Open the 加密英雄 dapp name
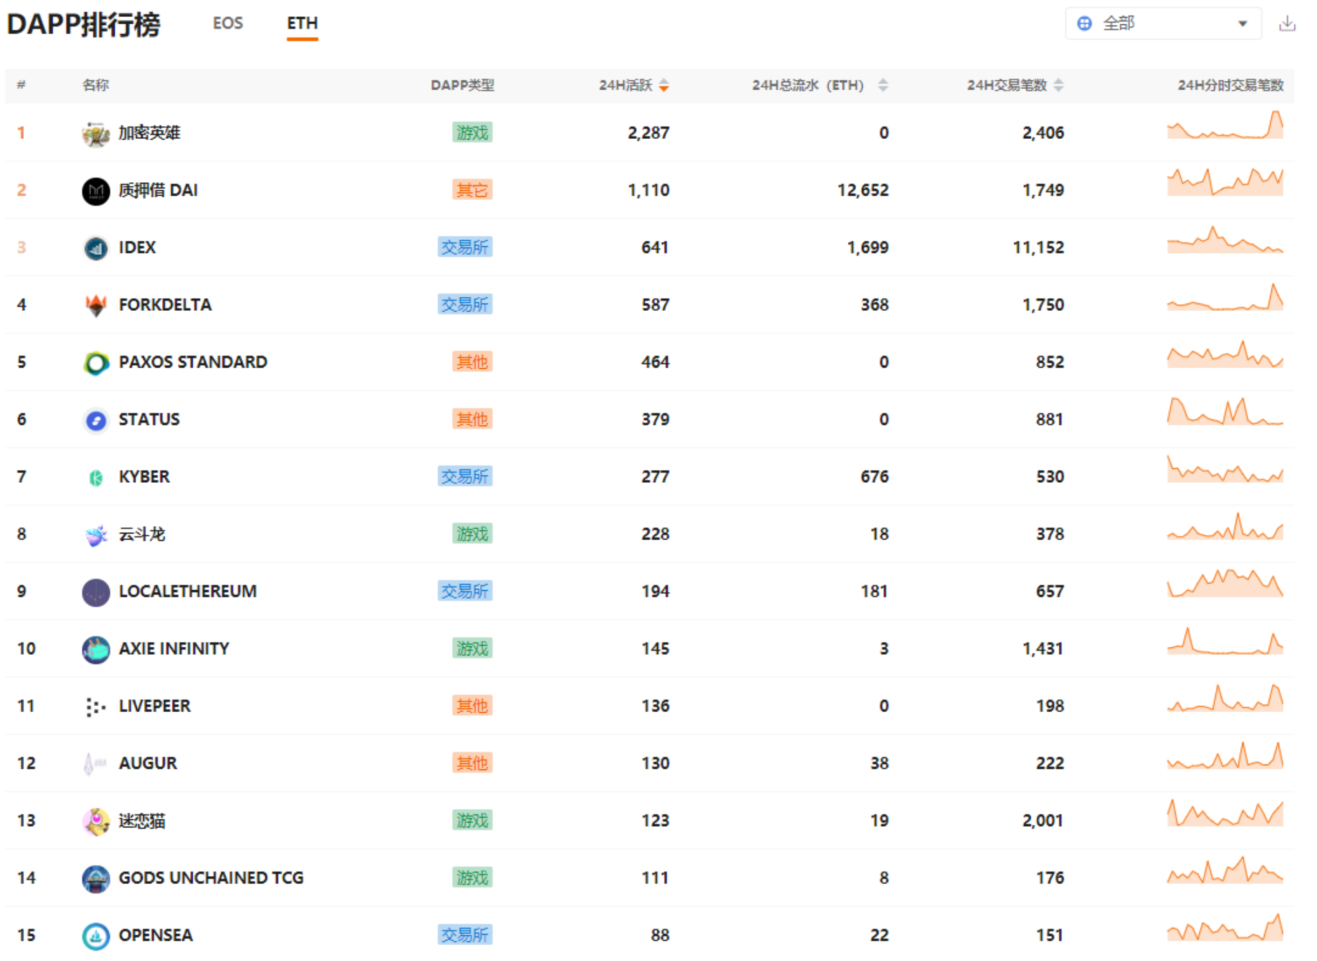This screenshot has height=961, width=1317. coord(149,133)
